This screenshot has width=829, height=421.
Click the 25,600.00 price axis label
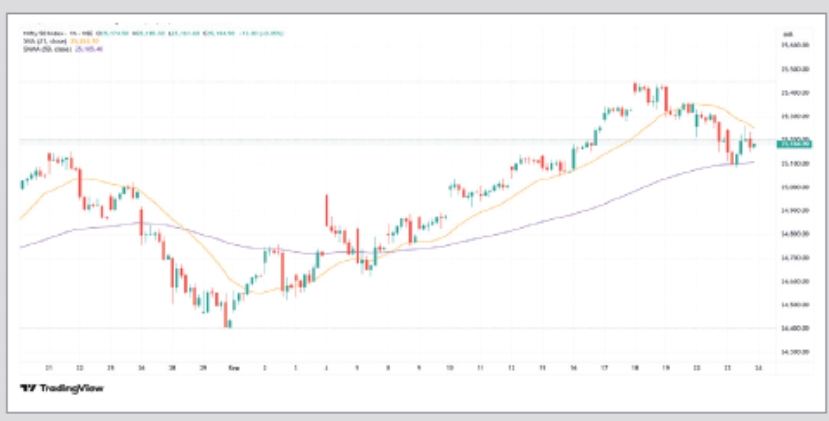tap(794, 45)
